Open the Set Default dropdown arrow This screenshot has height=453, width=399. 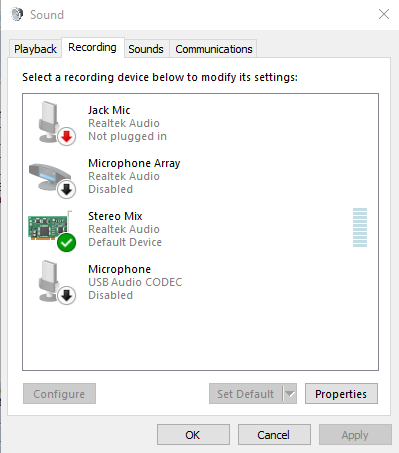(x=290, y=394)
